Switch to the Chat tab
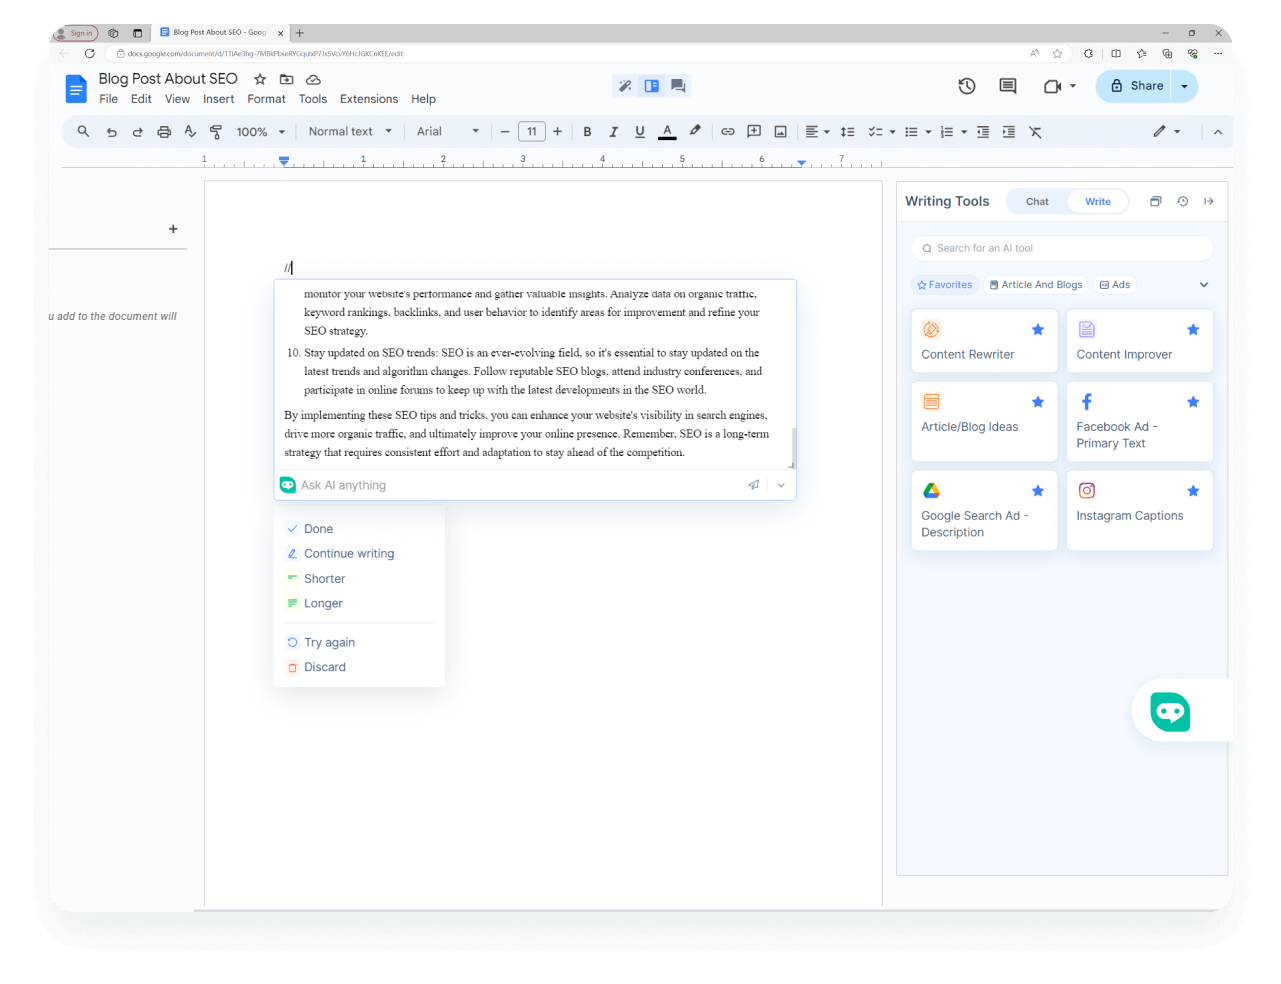1281x984 pixels. tap(1036, 201)
